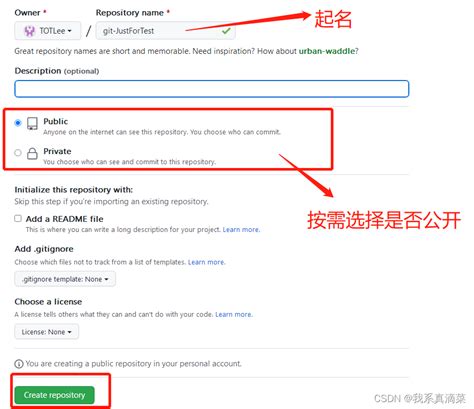Click the green checkmark in repository name field
This screenshot has width=474, height=409.
click(226, 31)
